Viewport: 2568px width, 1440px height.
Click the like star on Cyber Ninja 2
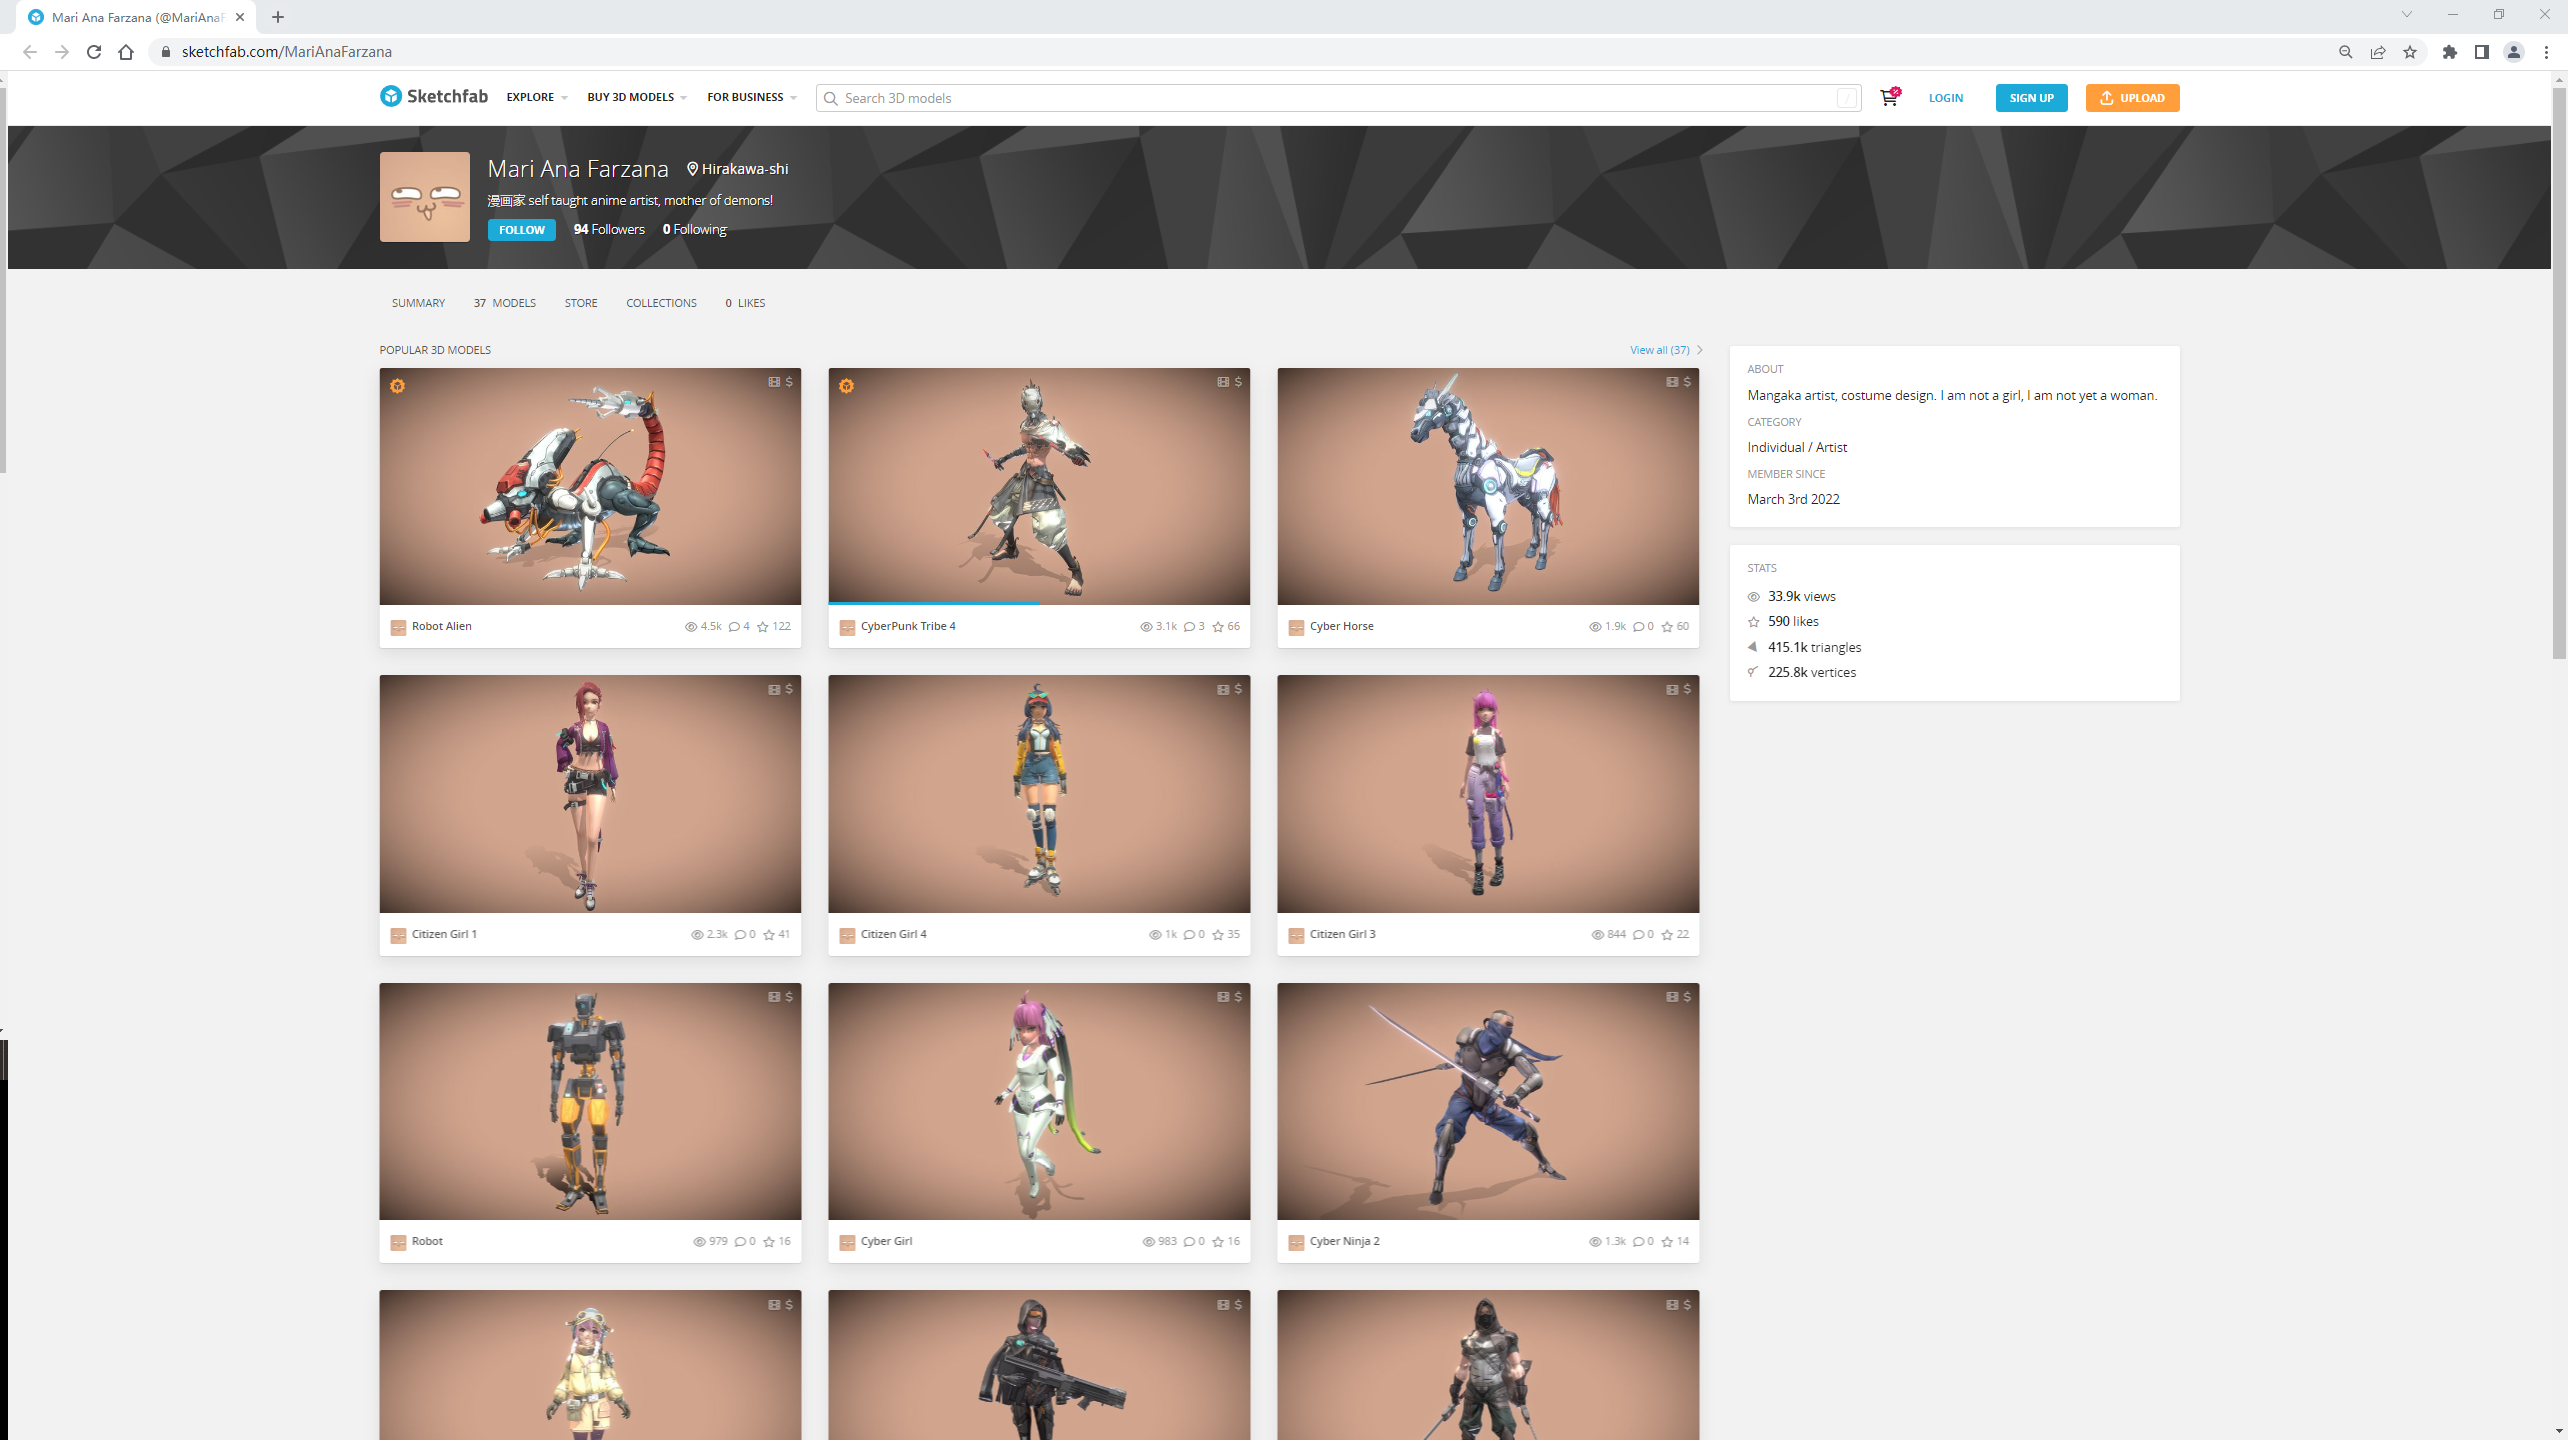[x=1667, y=1242]
